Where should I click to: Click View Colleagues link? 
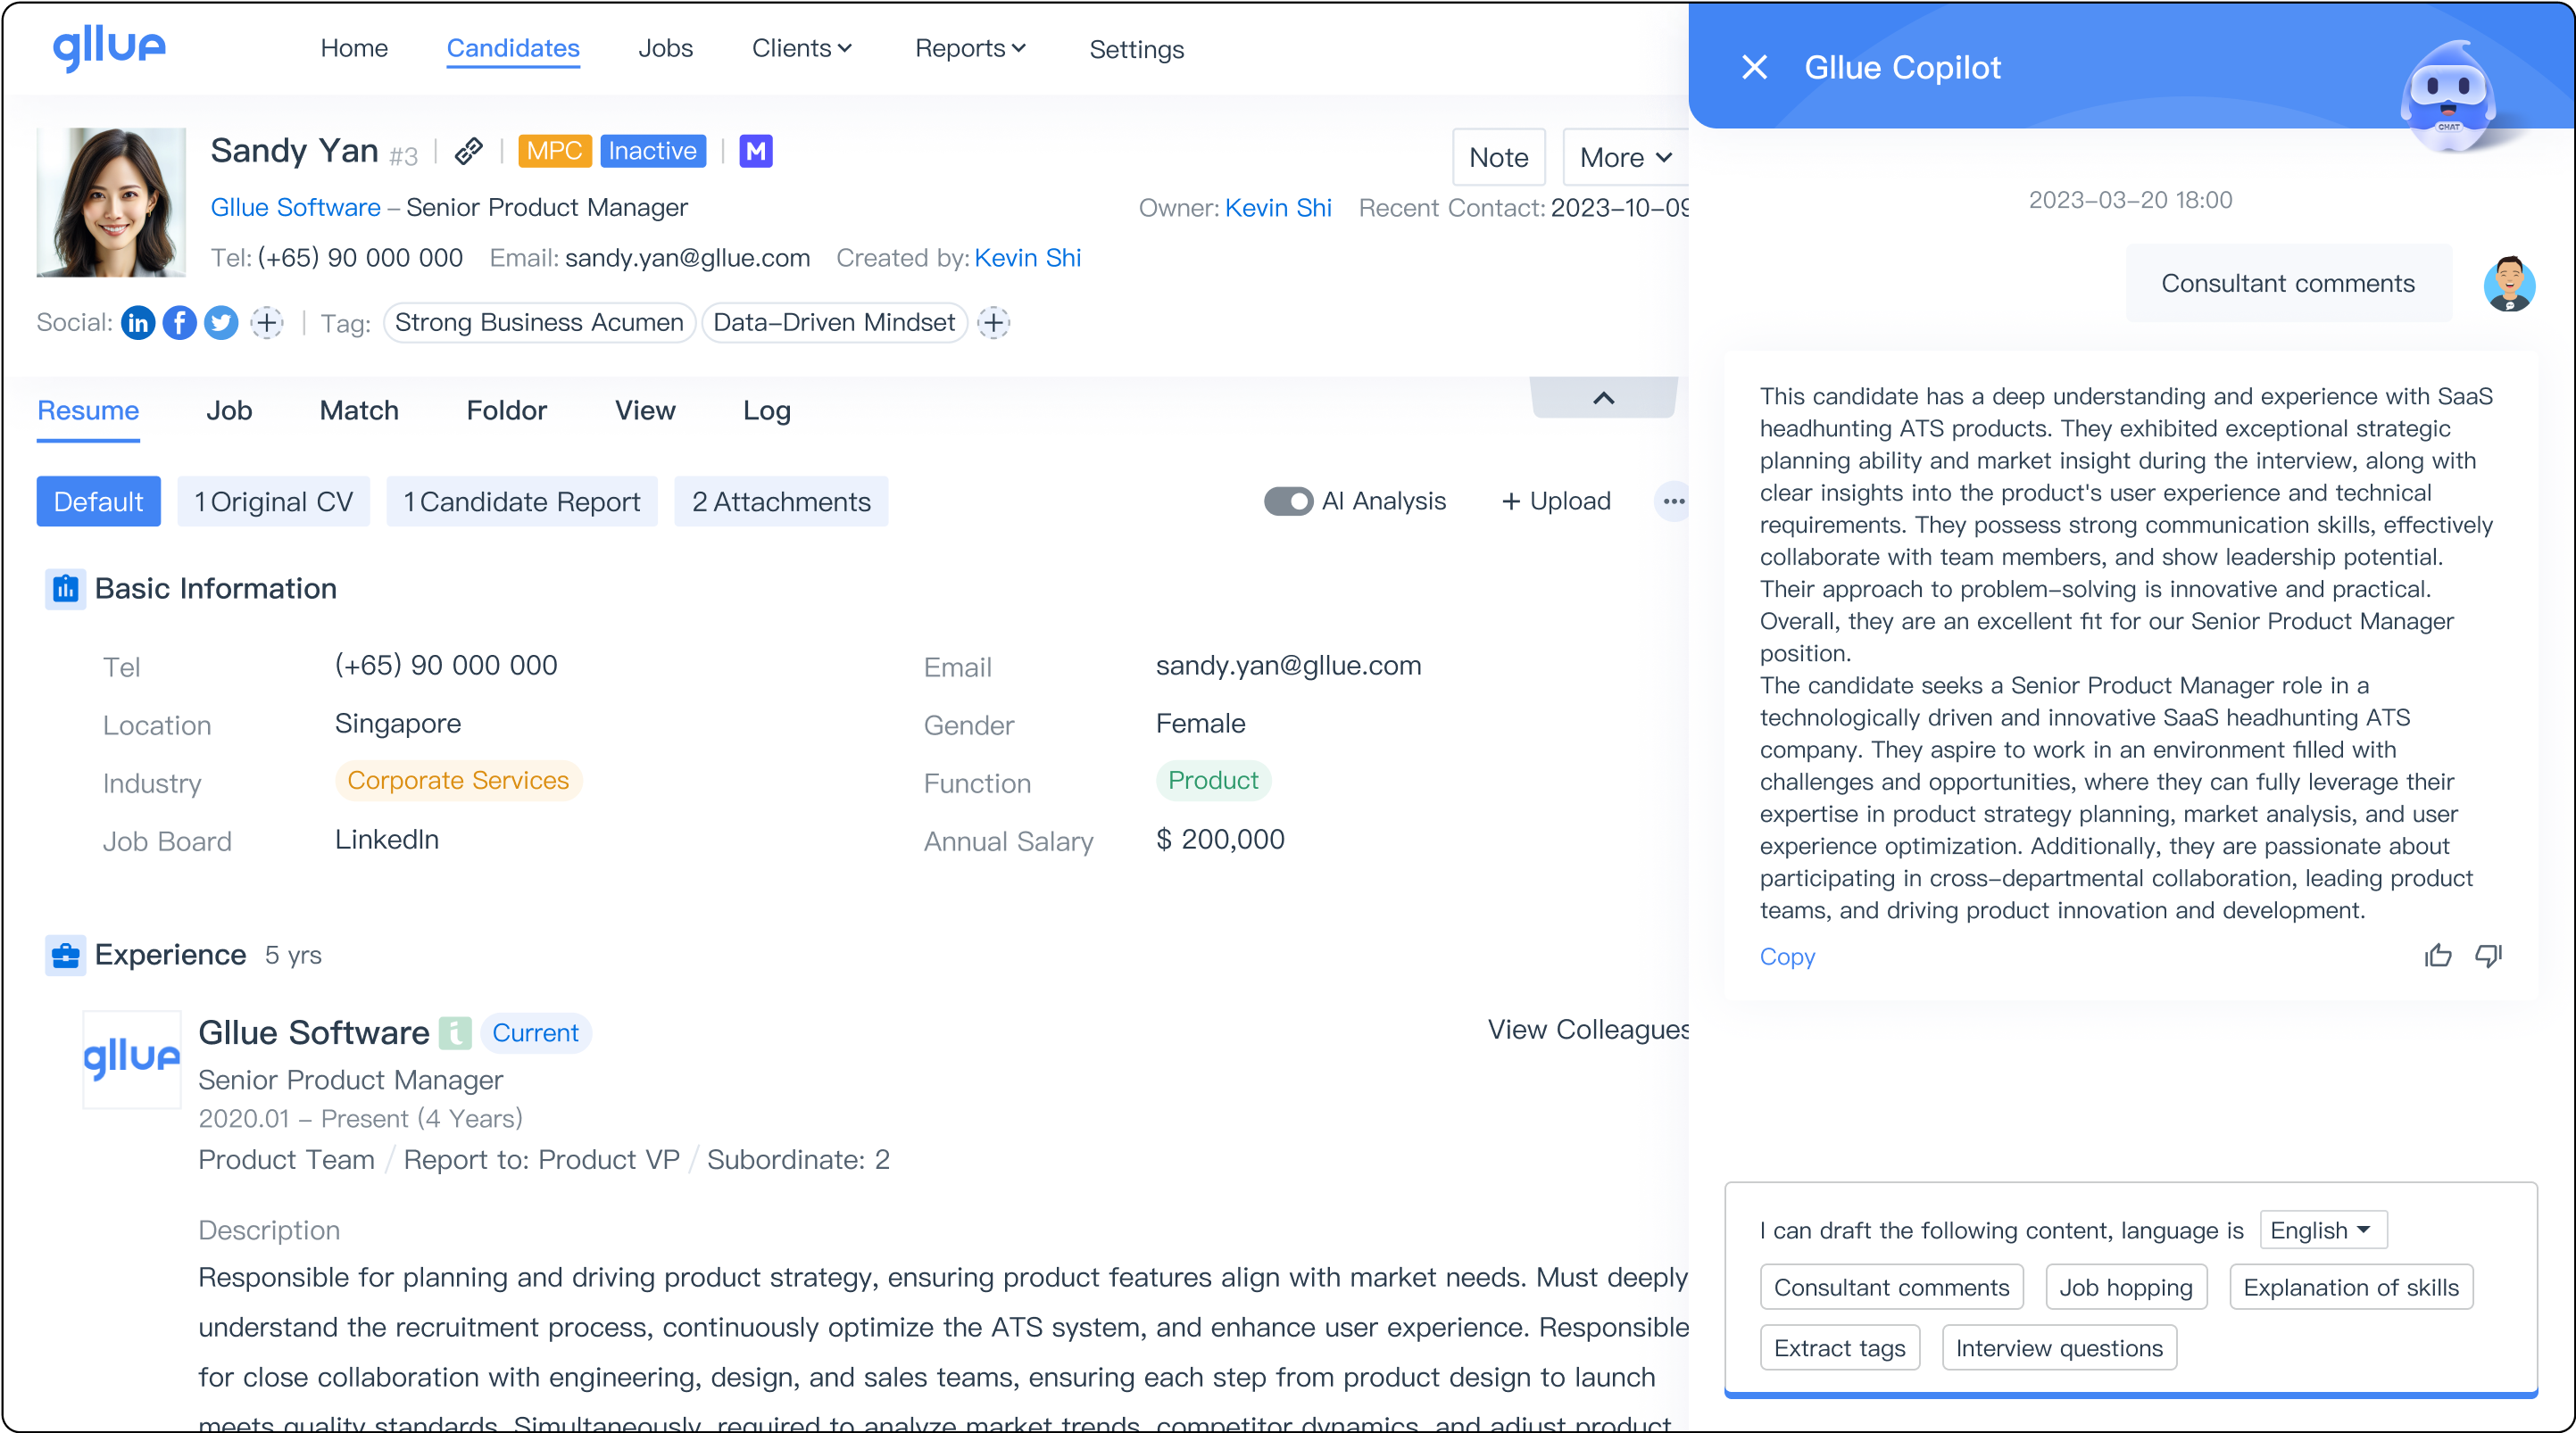point(1587,1030)
